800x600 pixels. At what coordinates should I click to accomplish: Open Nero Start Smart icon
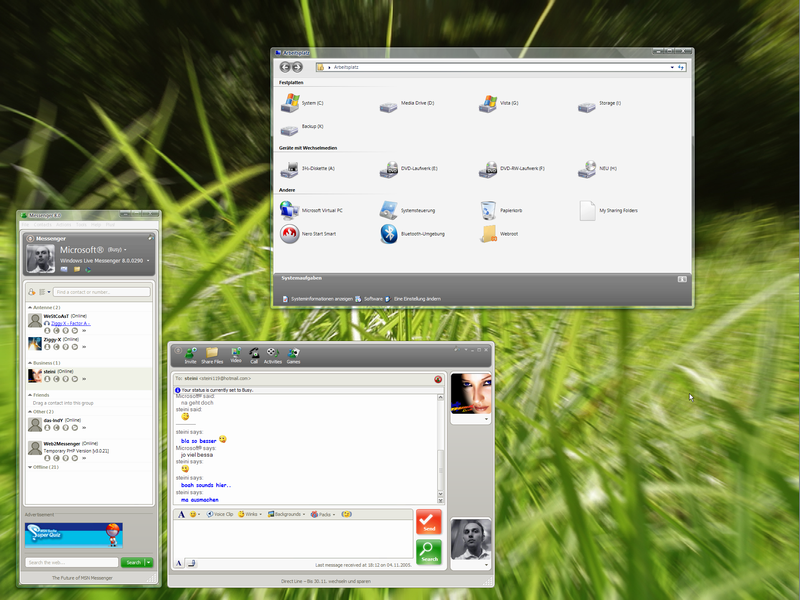(290, 234)
